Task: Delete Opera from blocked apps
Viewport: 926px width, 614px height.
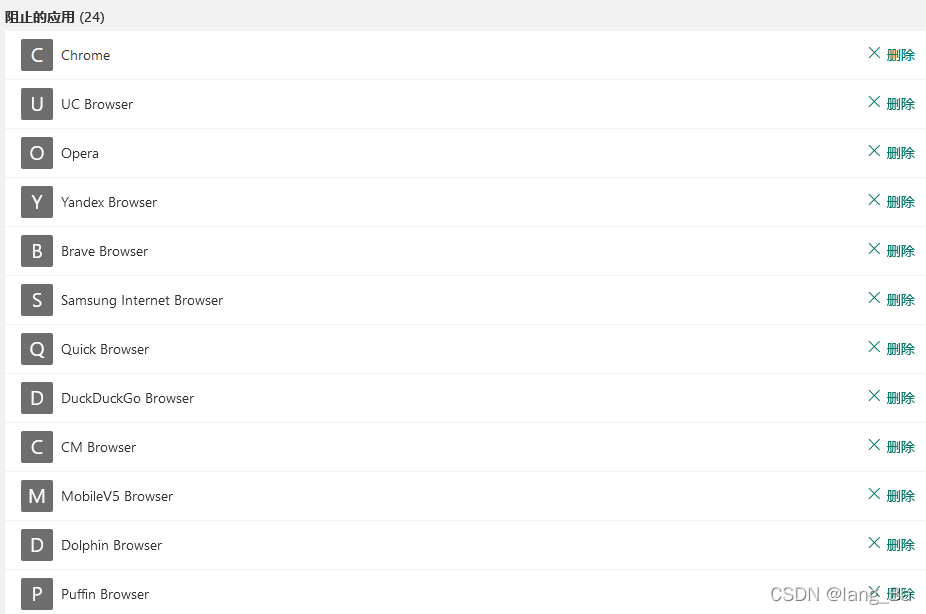Action: click(891, 152)
